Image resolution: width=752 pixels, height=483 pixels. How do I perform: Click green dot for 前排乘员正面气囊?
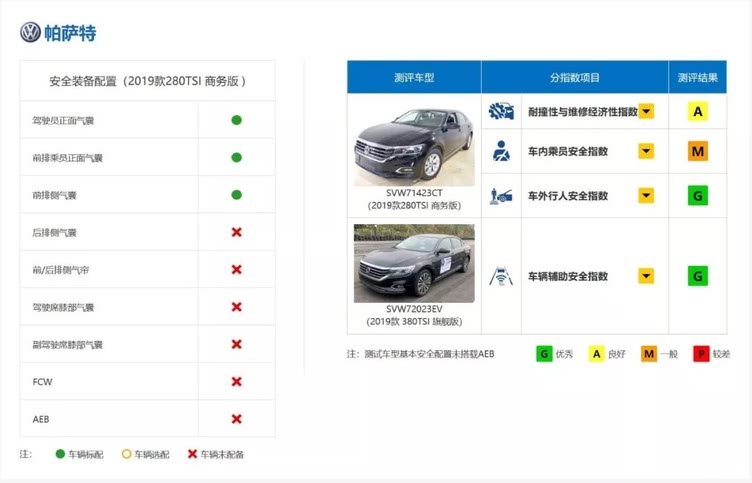tap(236, 157)
